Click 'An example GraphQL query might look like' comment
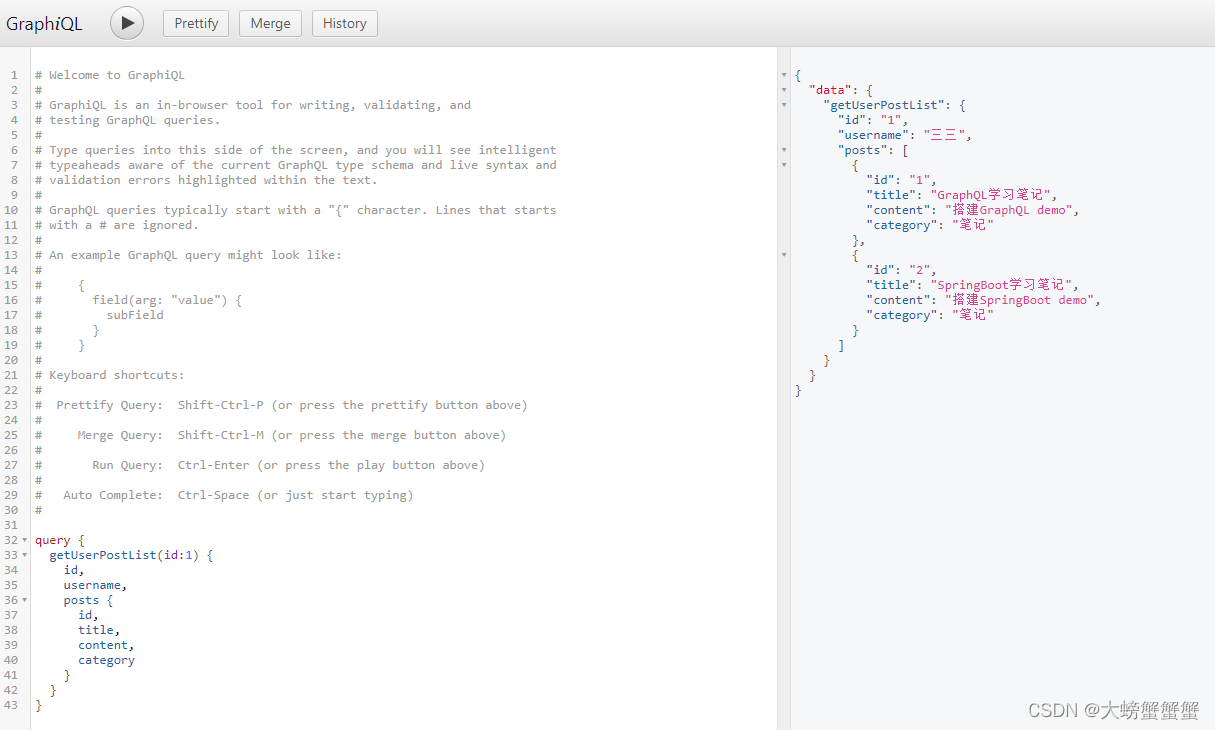This screenshot has height=730, width=1215. 188,255
